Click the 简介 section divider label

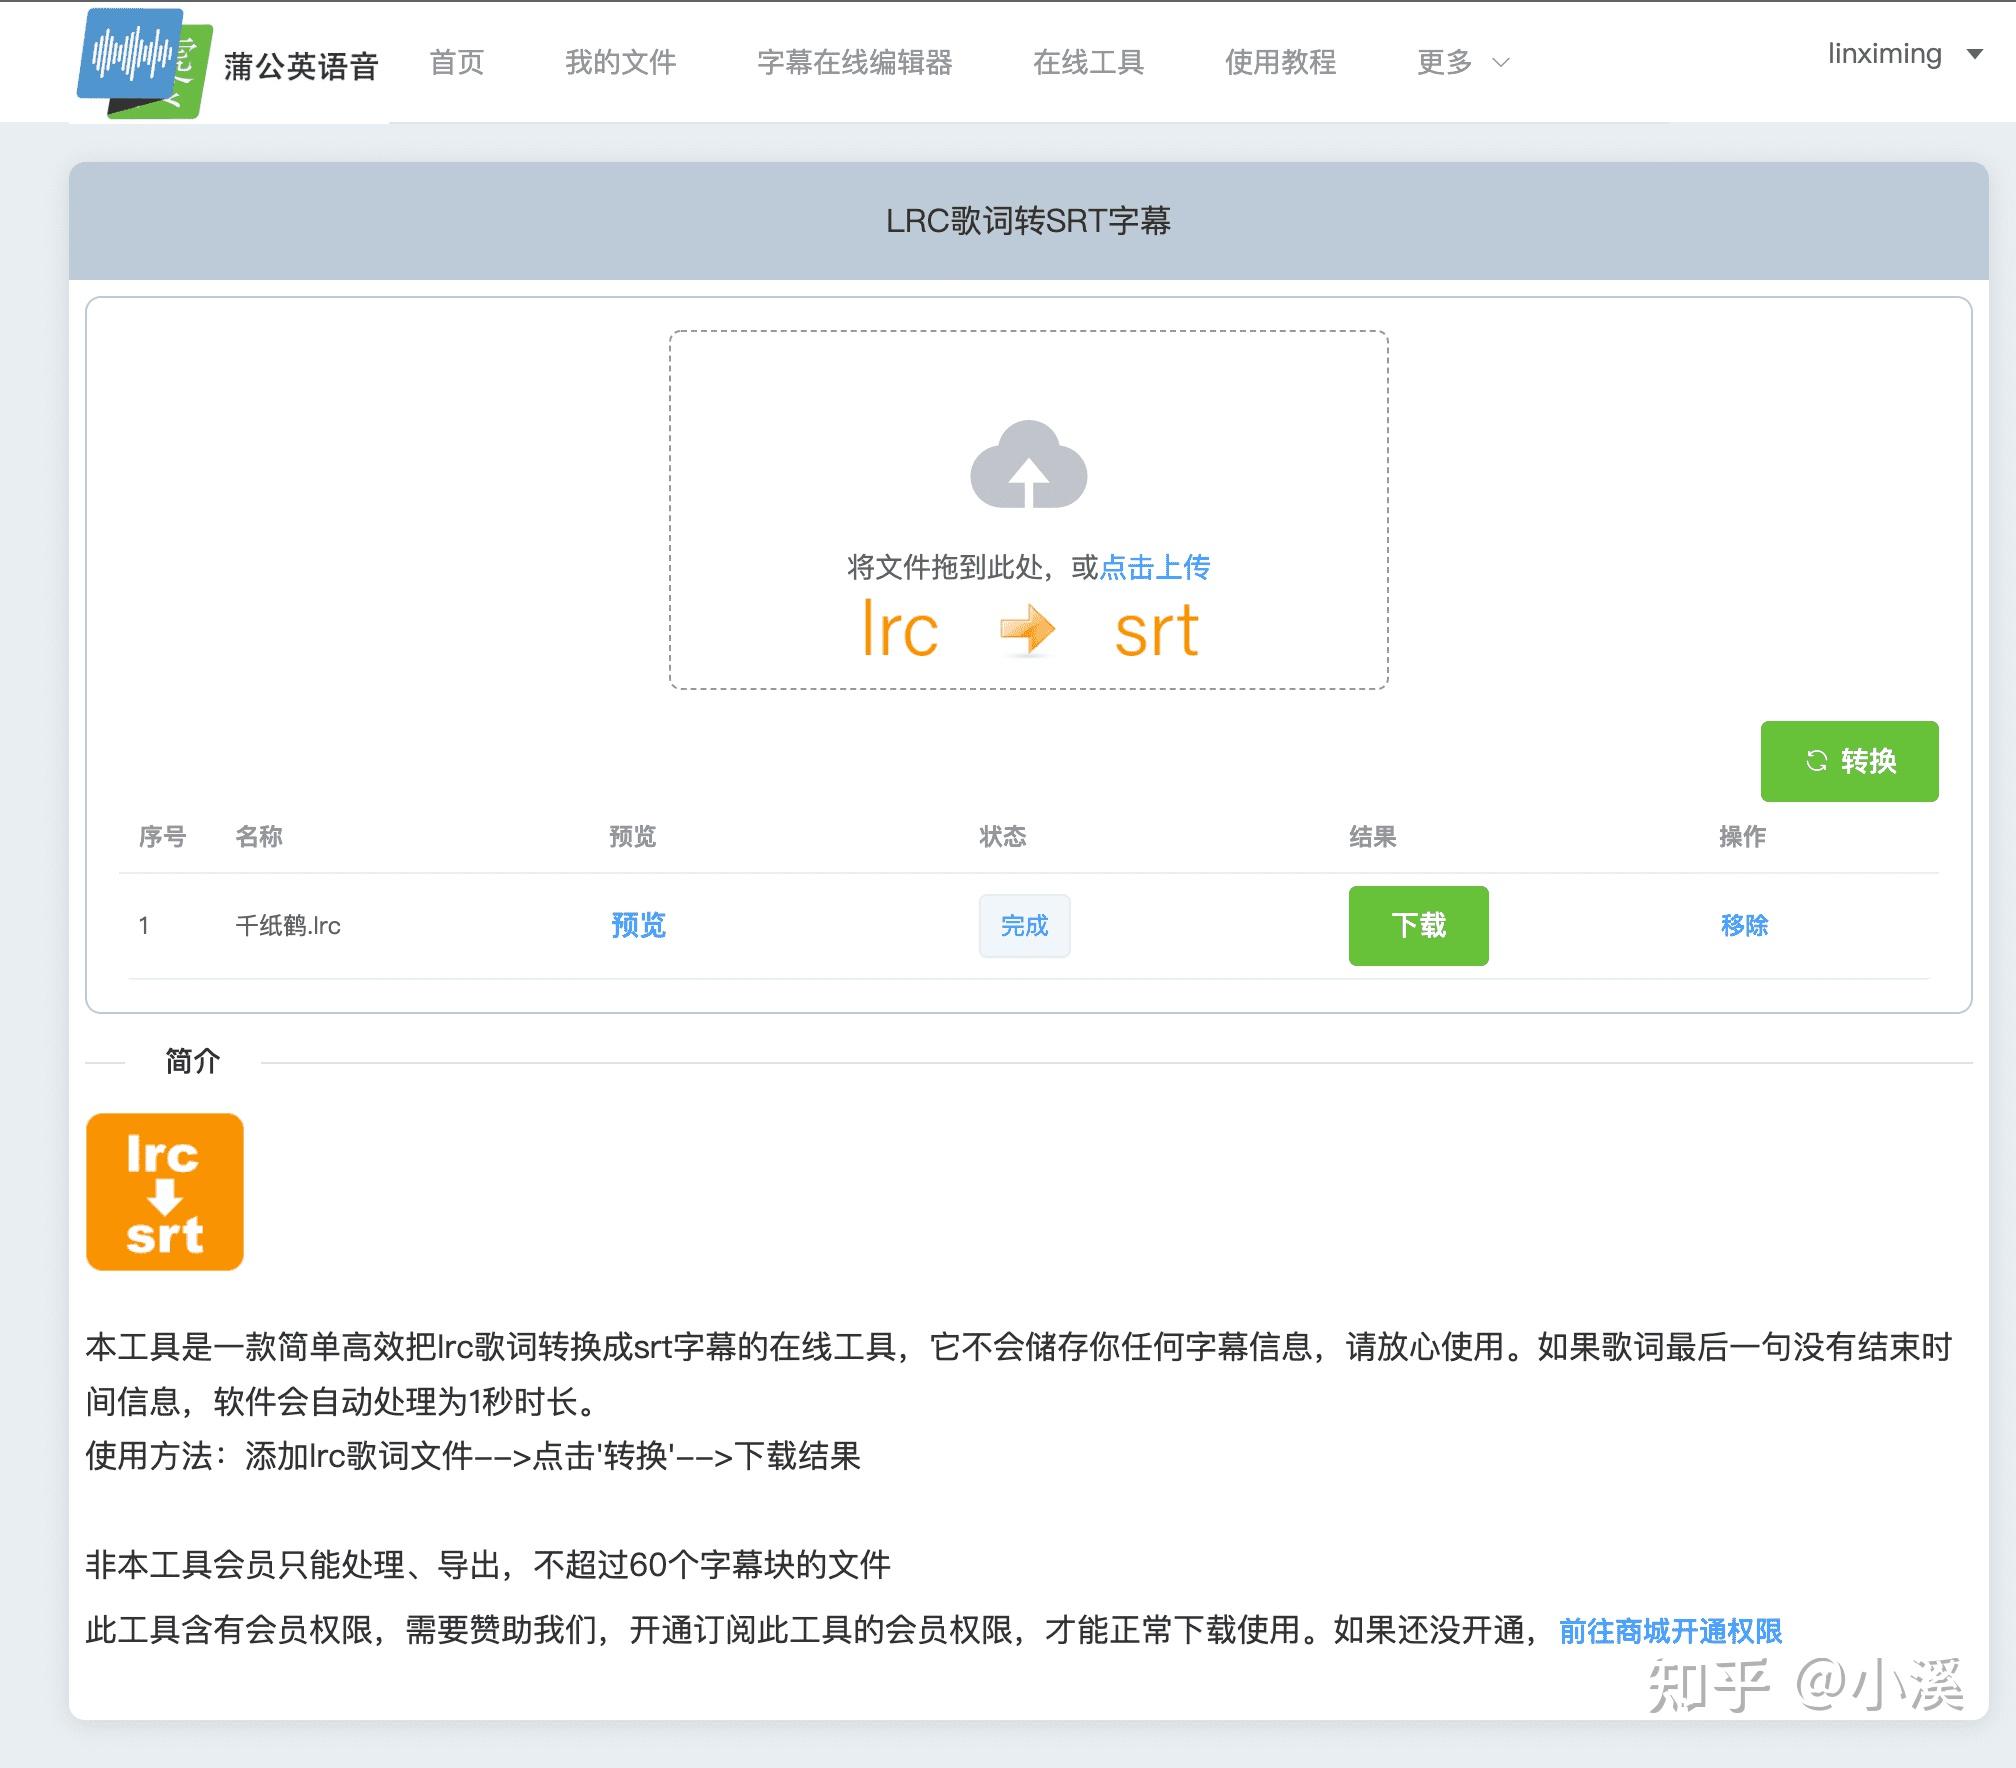[193, 1062]
